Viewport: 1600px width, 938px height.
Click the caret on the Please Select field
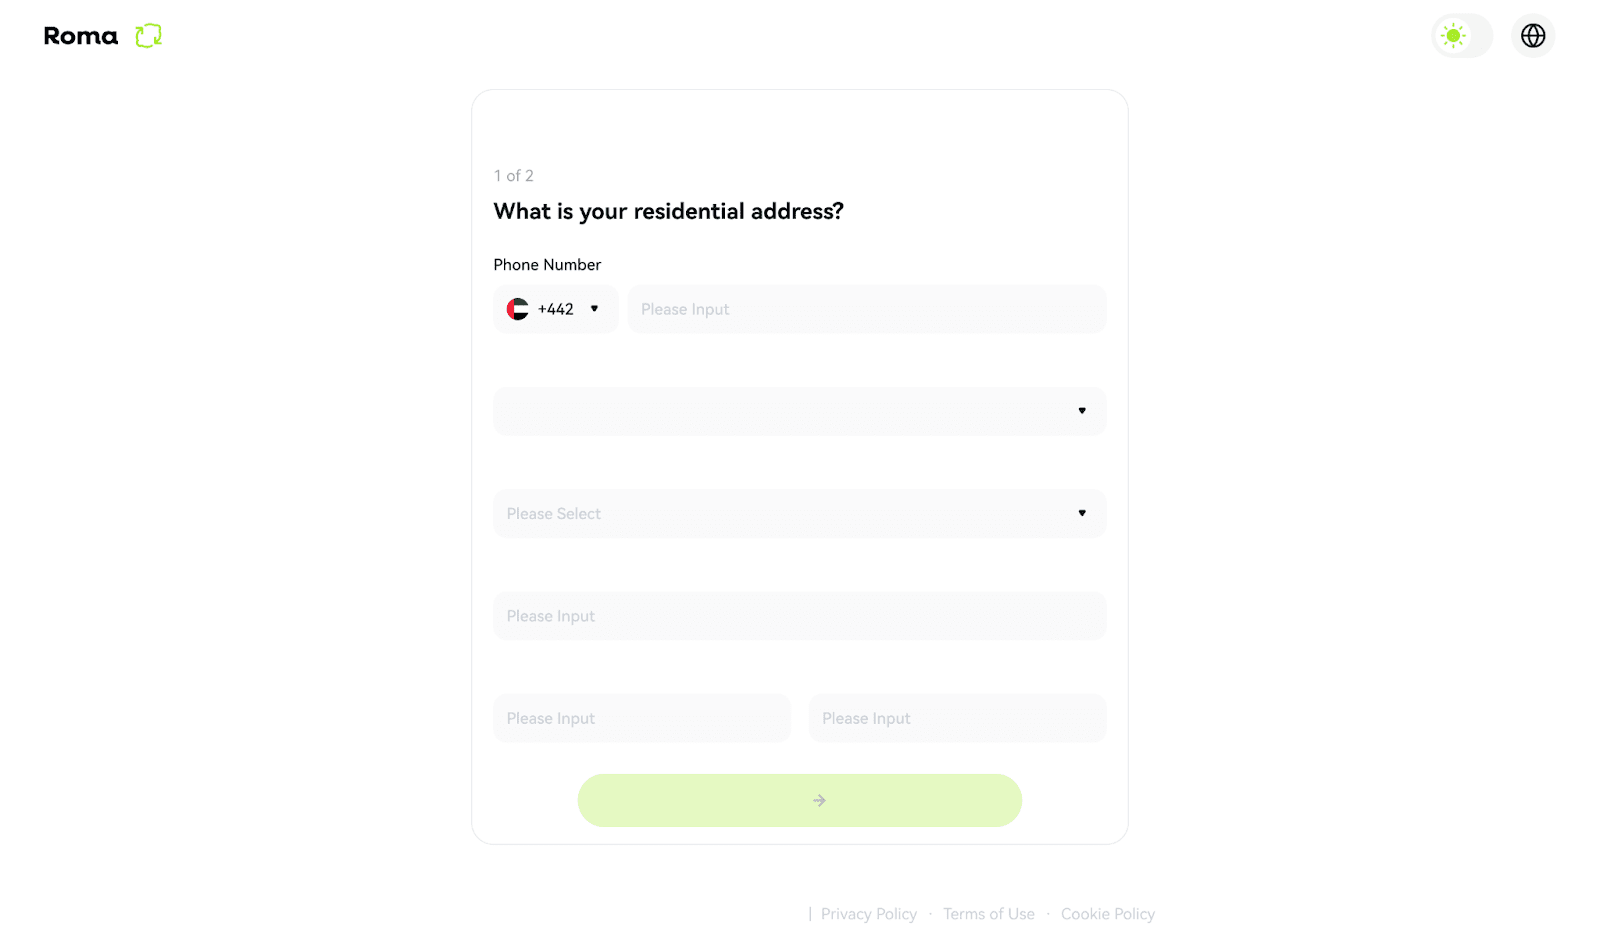click(1083, 513)
